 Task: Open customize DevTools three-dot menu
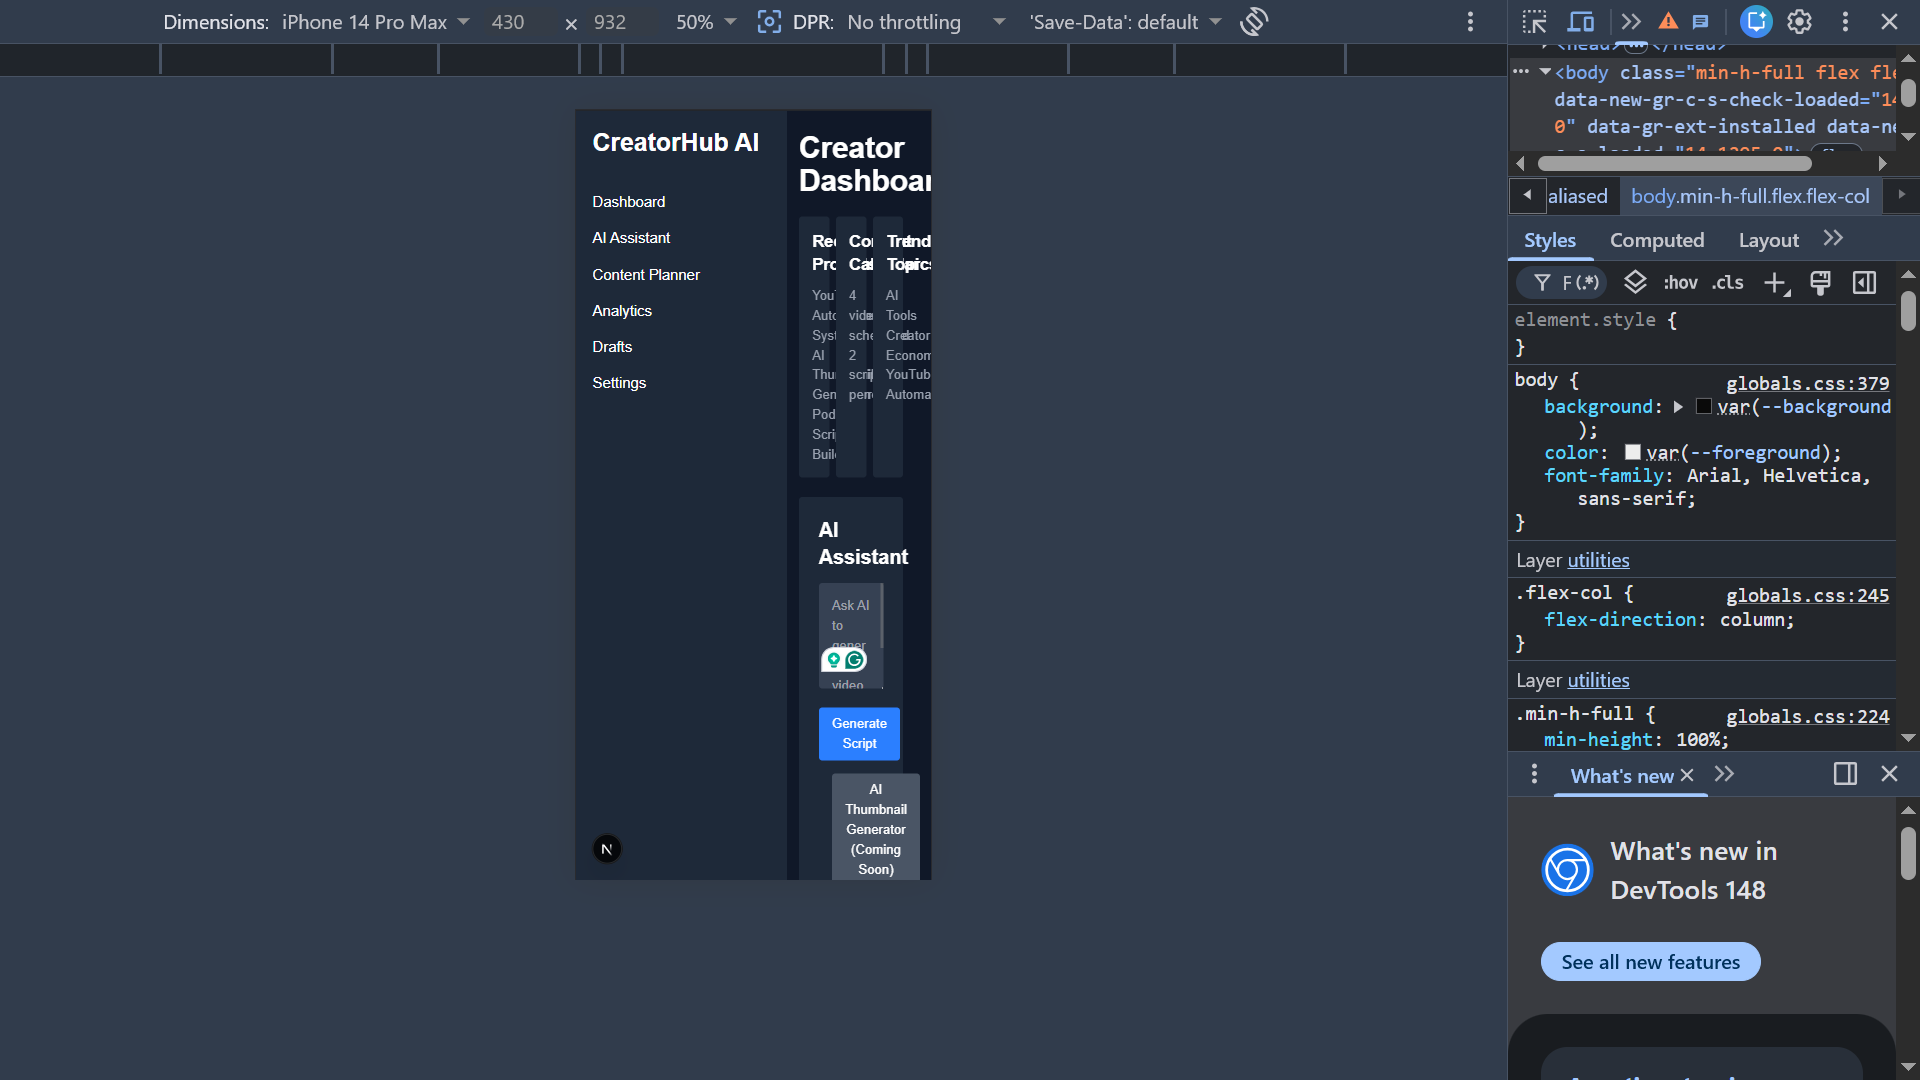coord(1845,21)
